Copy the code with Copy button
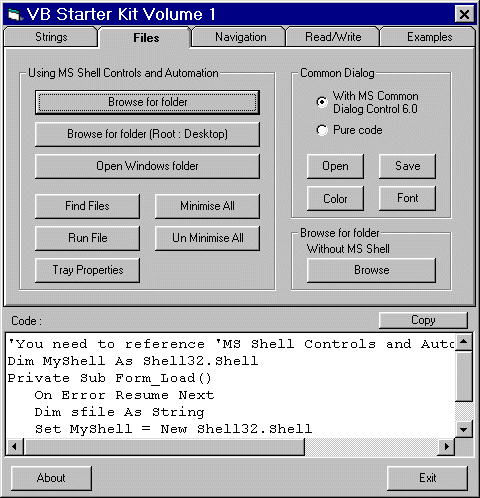This screenshot has width=480, height=498. point(423,320)
